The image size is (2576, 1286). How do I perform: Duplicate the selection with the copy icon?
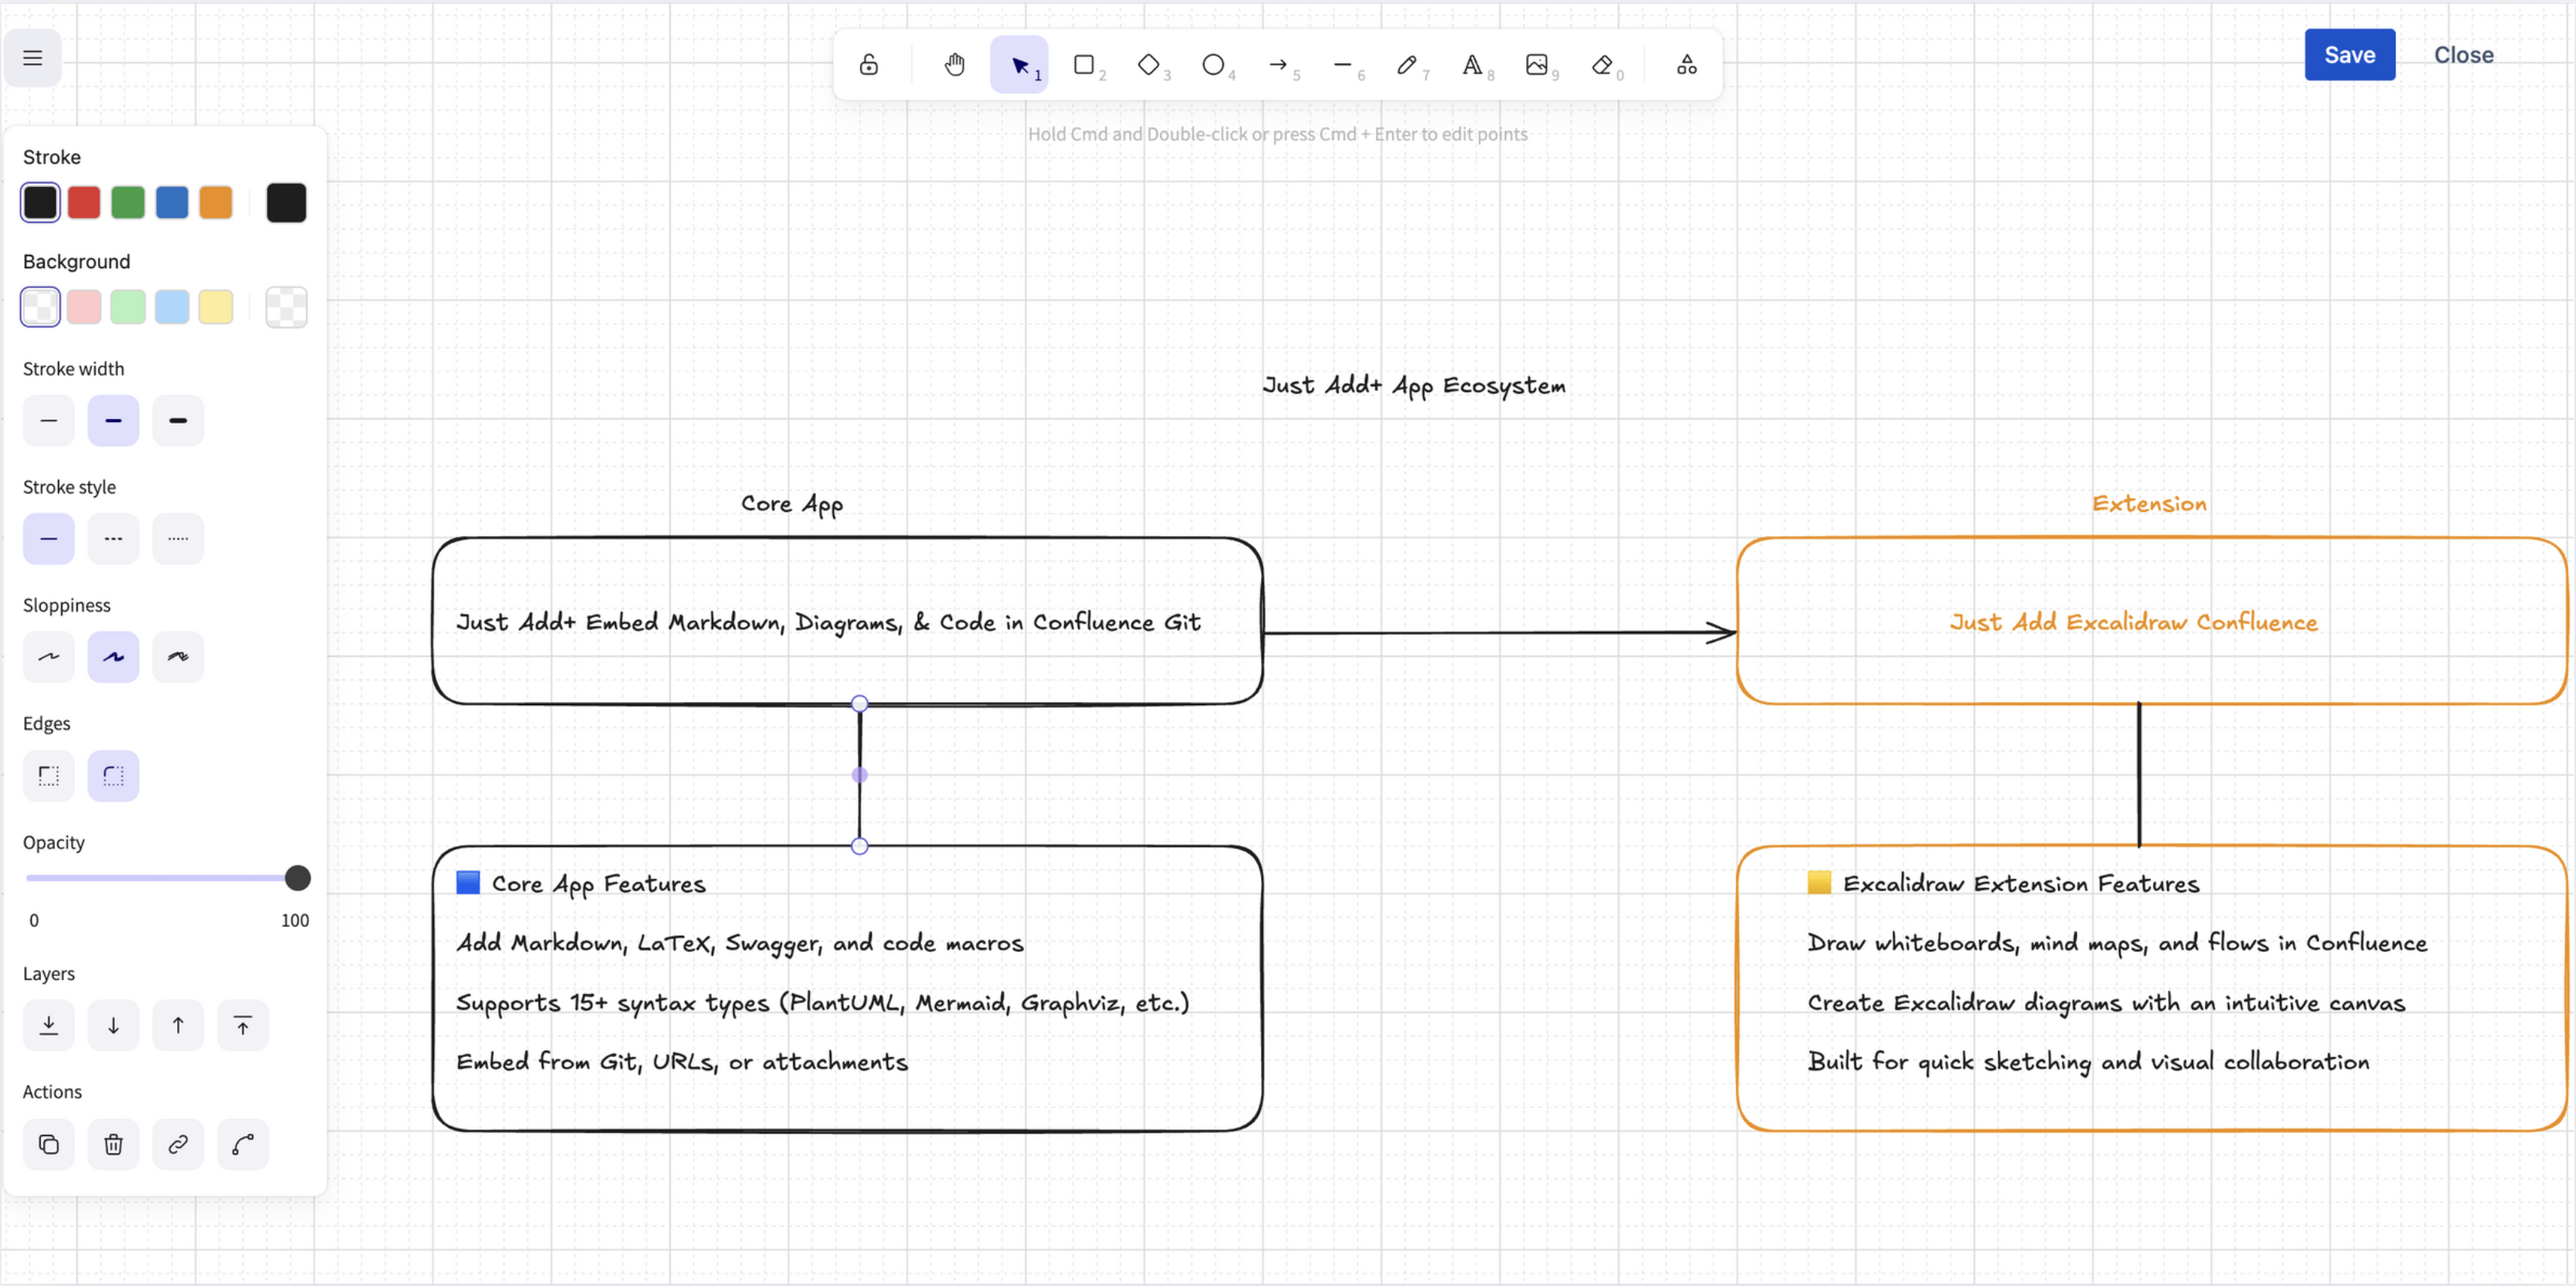tap(48, 1144)
